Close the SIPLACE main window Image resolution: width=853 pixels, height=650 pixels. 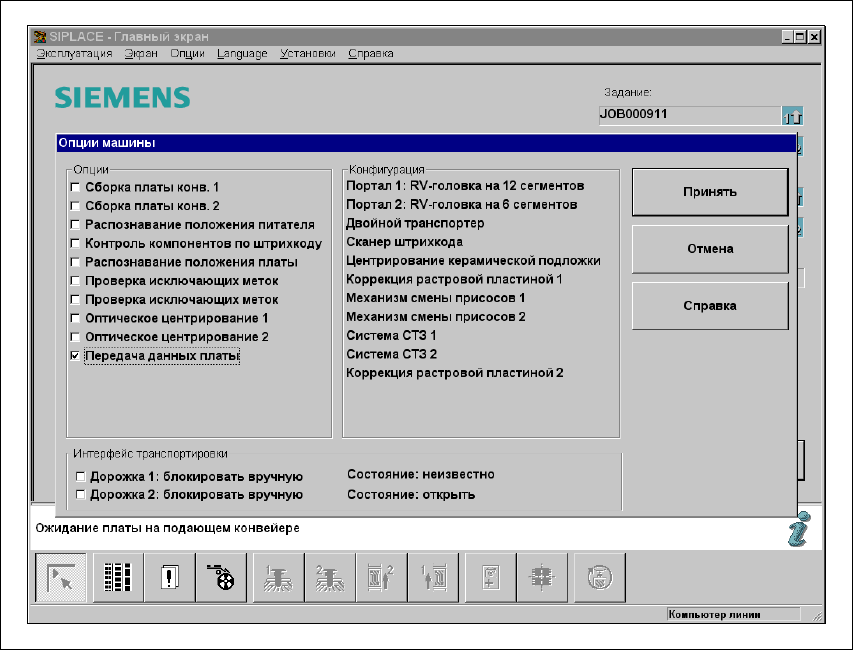[814, 37]
